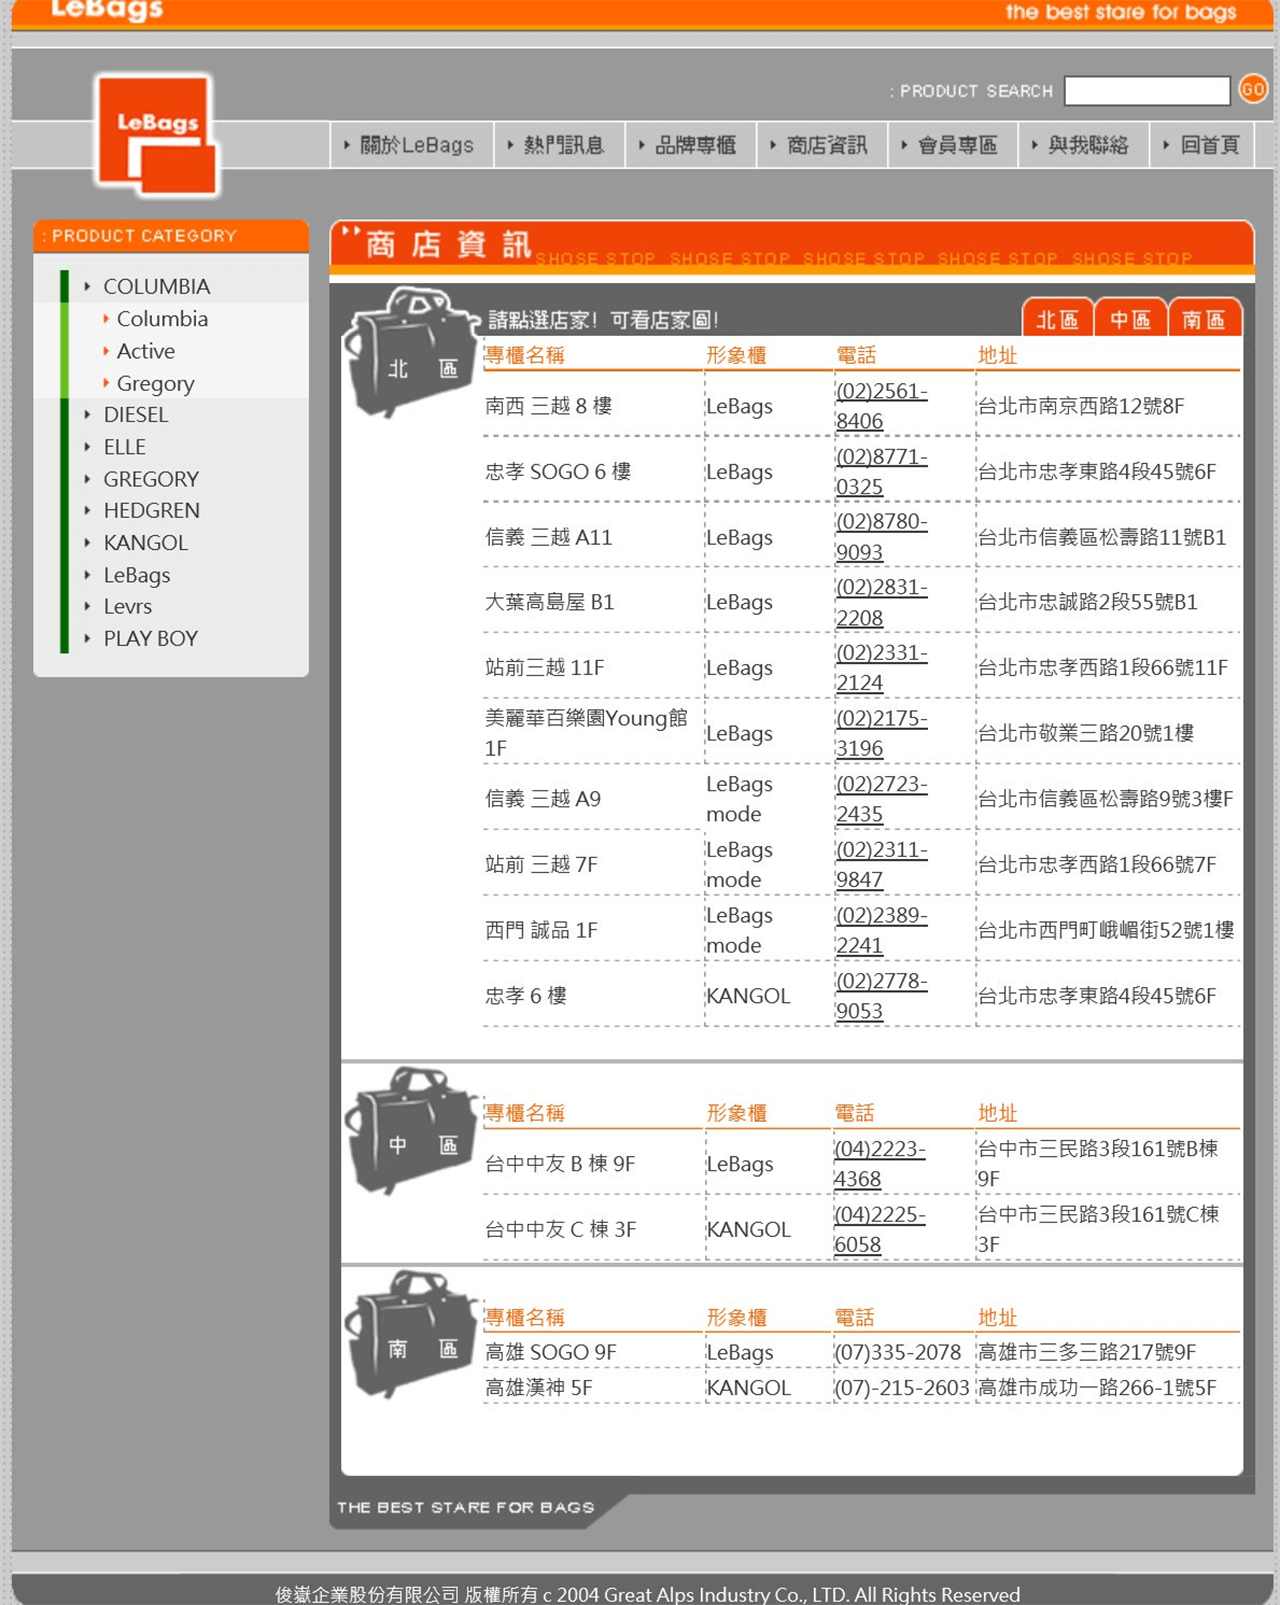This screenshot has height=1605, width=1280.
Task: Click phone link (02)2831-2208
Action: [881, 602]
